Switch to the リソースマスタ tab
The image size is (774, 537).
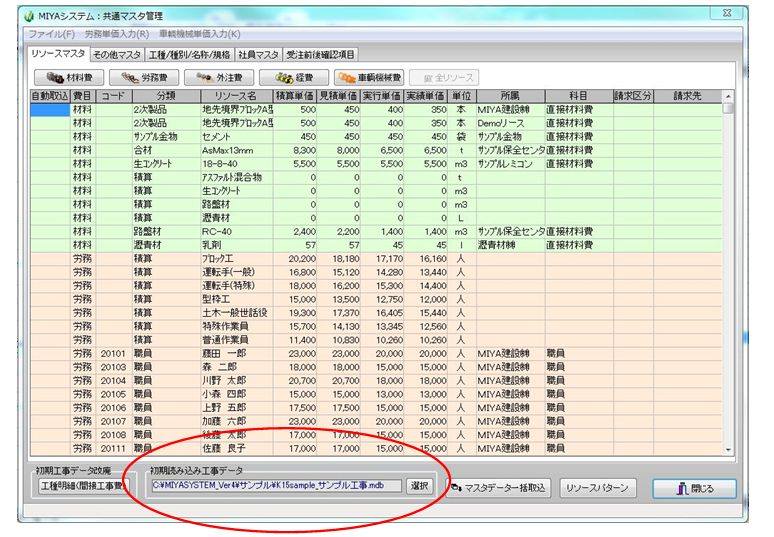pyautogui.click(x=58, y=53)
